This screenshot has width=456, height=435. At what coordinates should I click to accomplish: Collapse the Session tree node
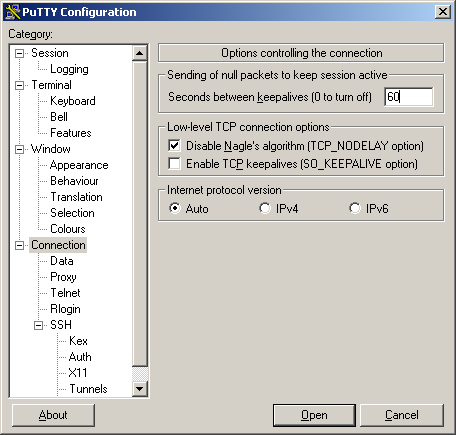[20, 53]
